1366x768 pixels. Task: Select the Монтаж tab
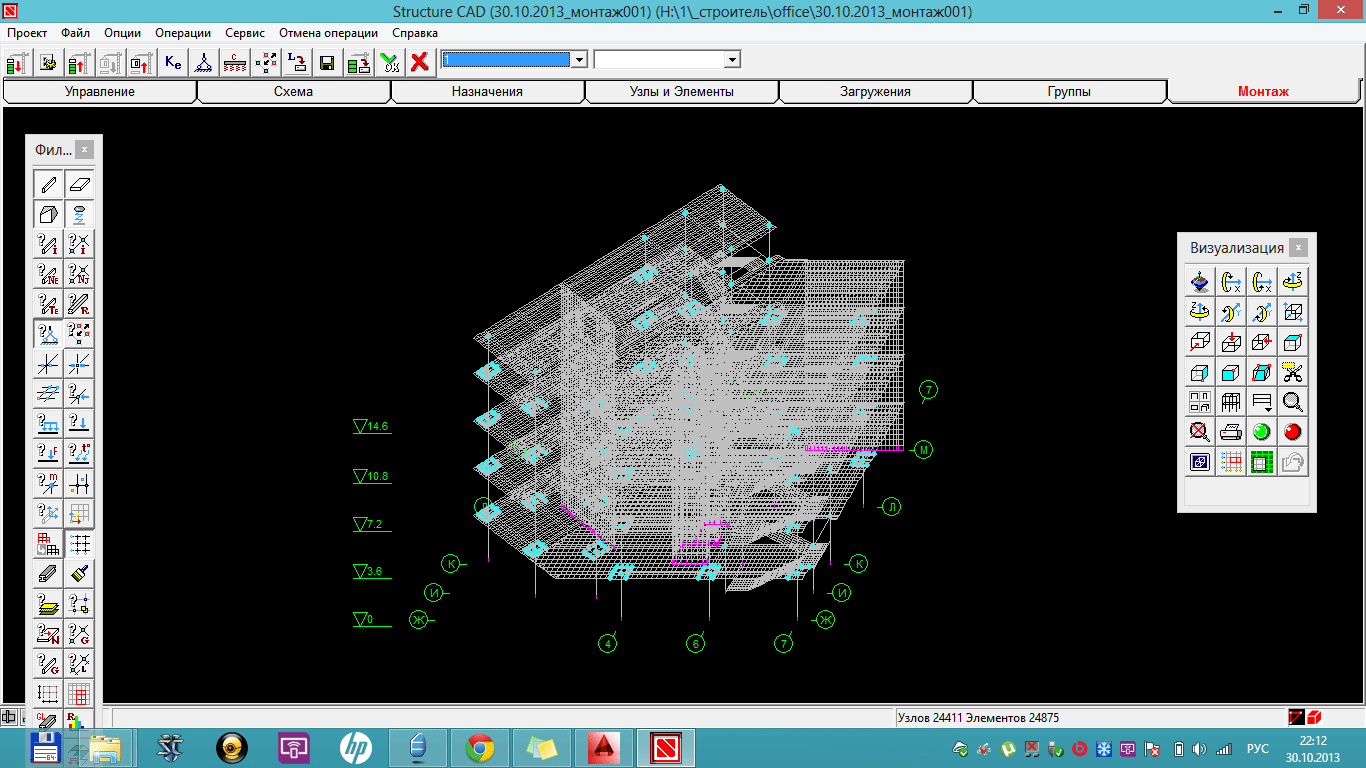click(x=1263, y=92)
